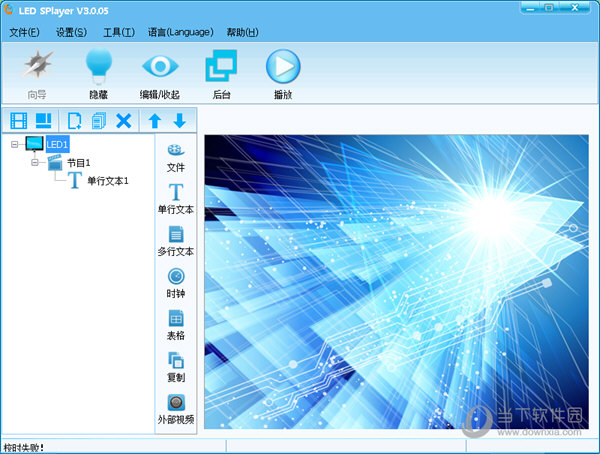600x454 pixels.
Task: Open the 后台 background mode
Action: (221, 73)
